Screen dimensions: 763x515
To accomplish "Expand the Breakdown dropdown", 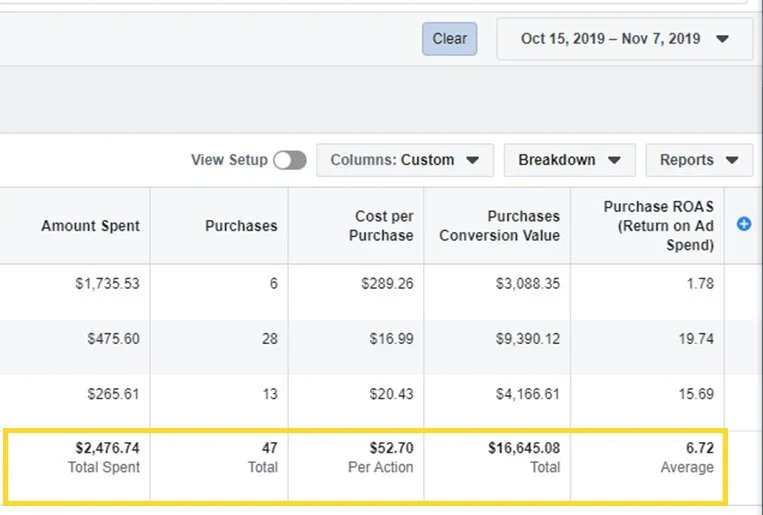I will 569,160.
